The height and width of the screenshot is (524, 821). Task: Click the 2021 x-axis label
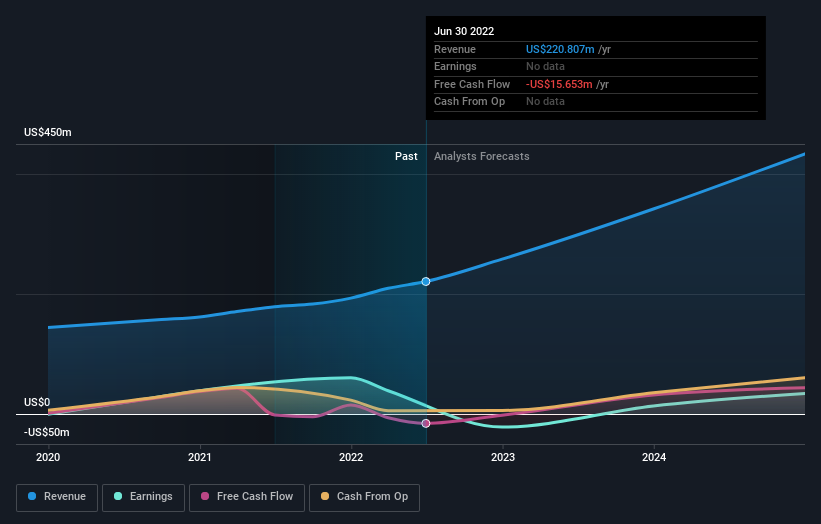(x=199, y=457)
